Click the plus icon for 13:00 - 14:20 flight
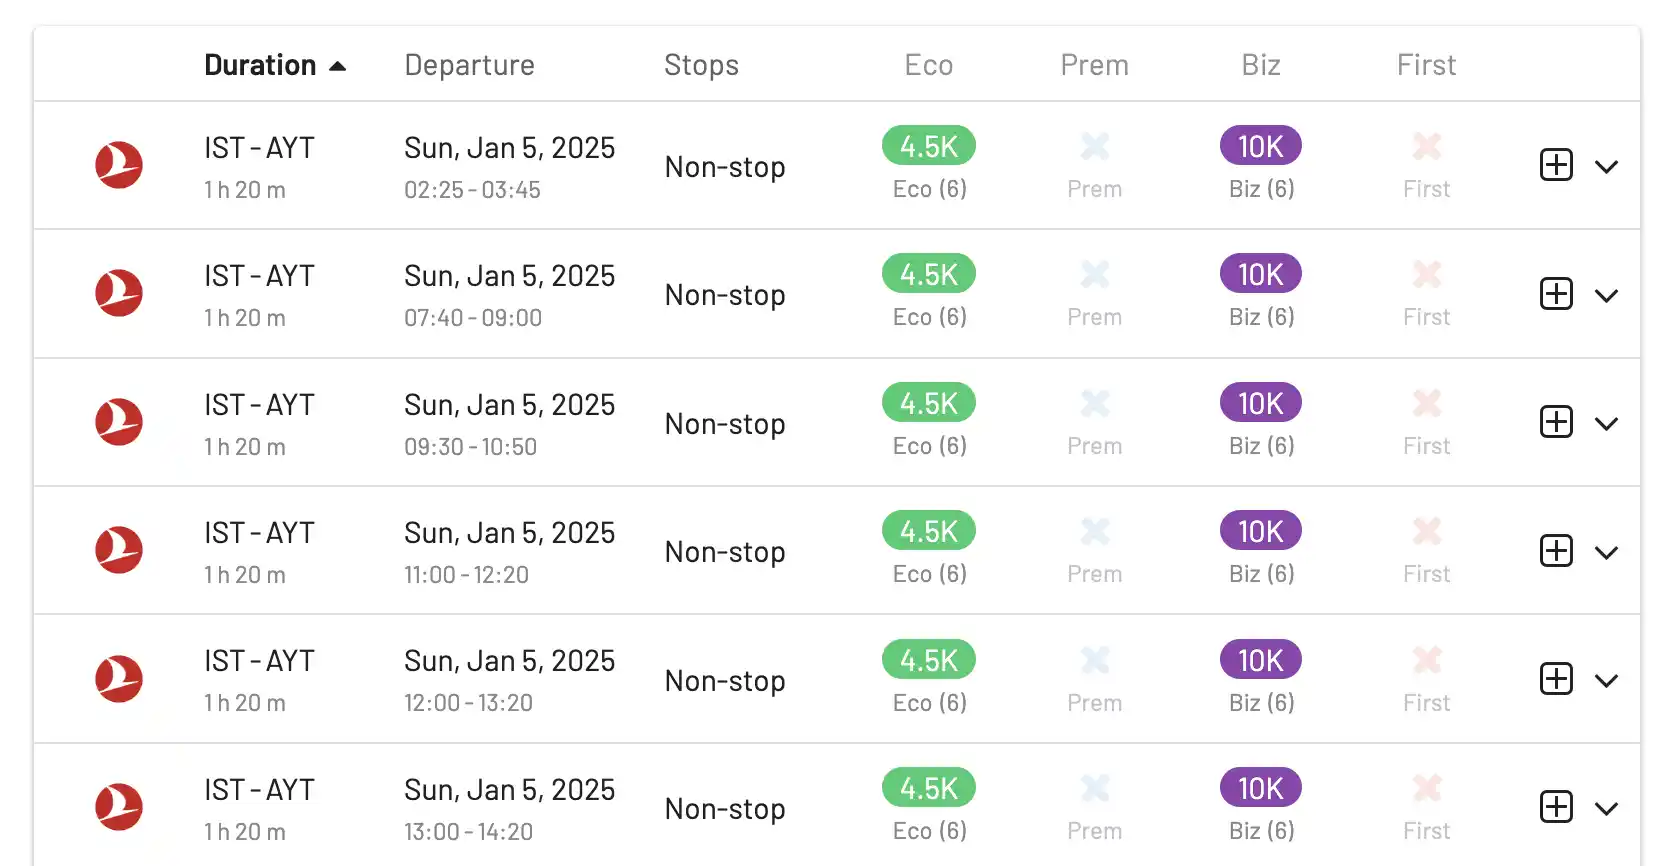The image size is (1680, 866). [1556, 807]
